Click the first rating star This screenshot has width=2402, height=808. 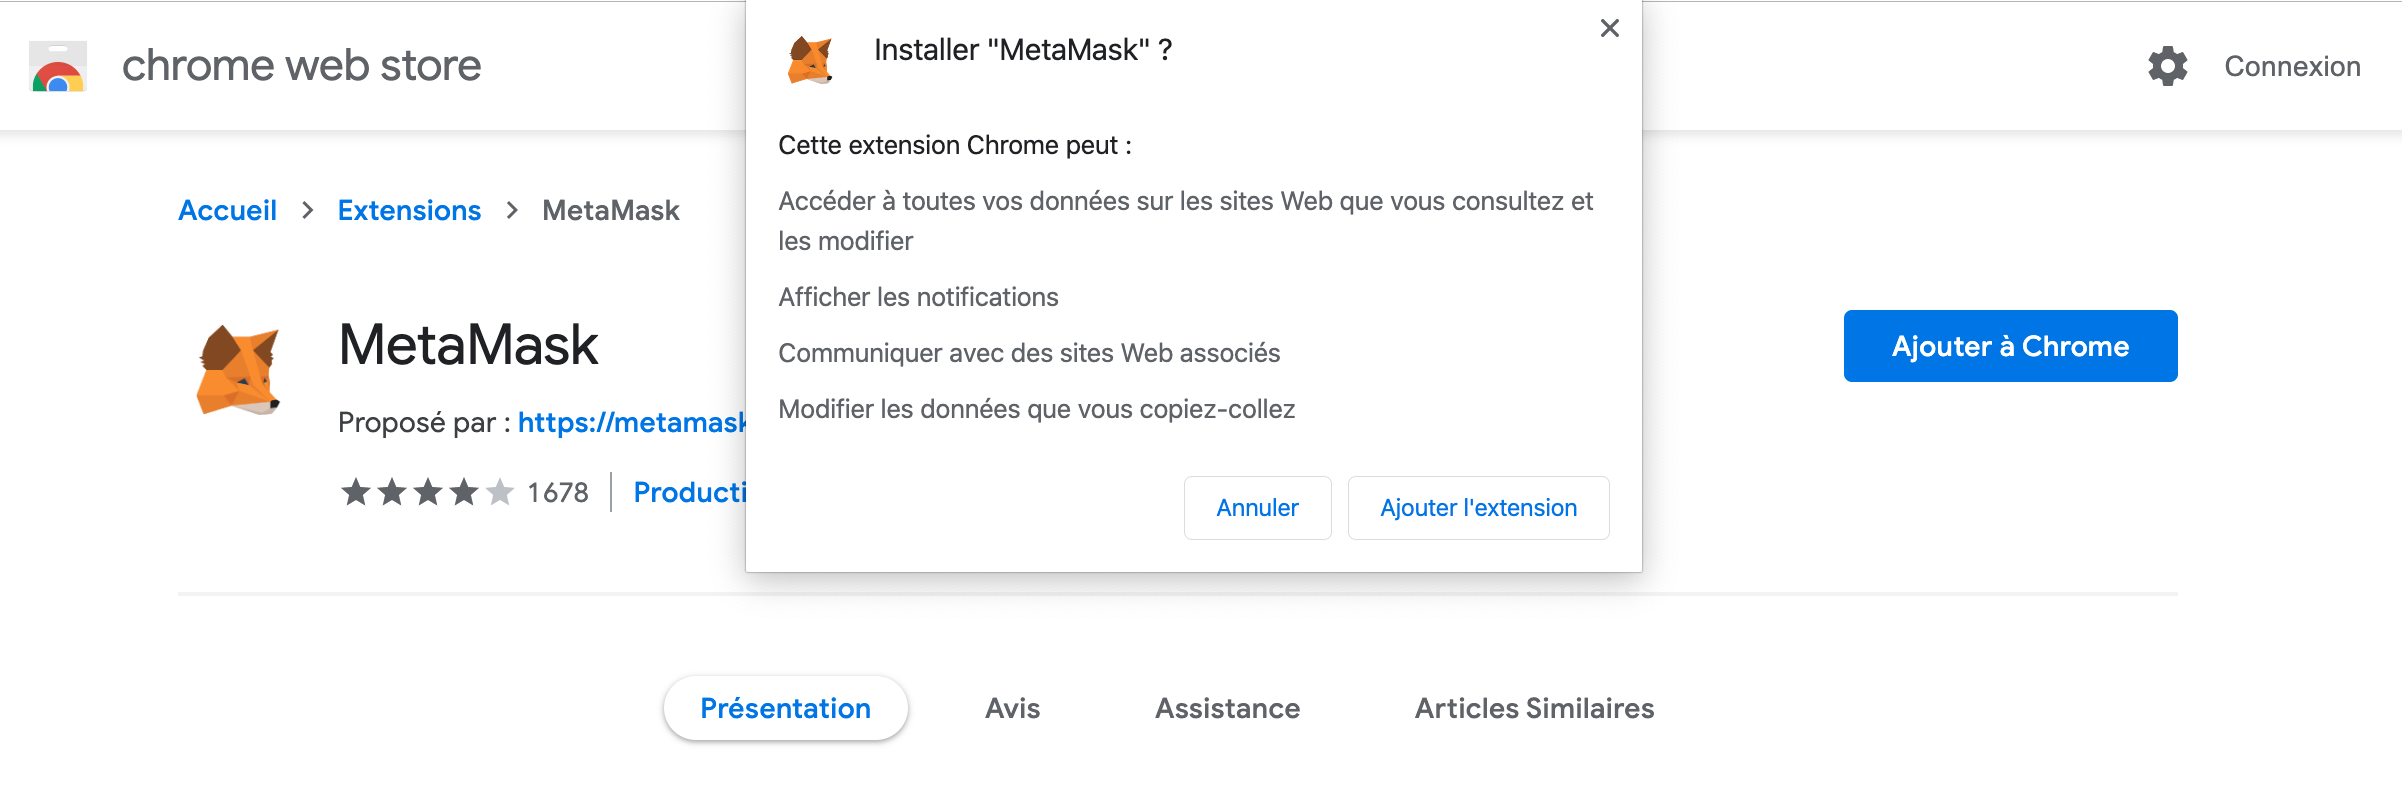(356, 492)
